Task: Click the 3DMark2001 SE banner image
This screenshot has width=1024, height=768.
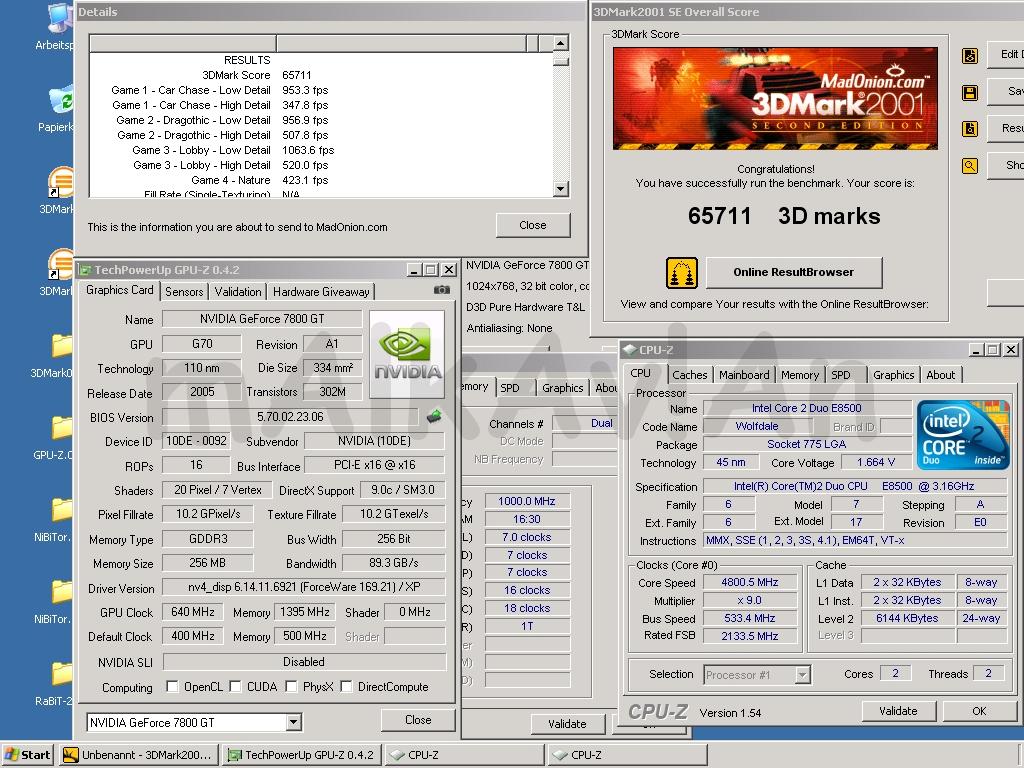Action: (775, 98)
